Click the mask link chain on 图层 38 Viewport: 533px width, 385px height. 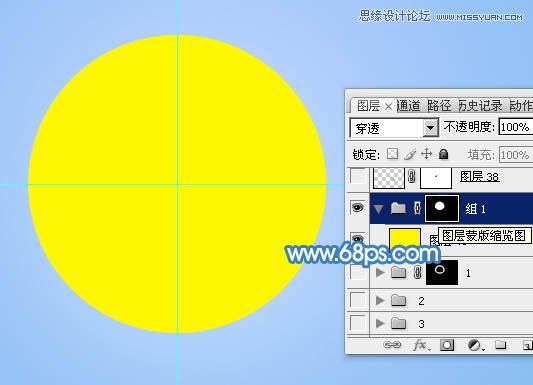click(x=412, y=177)
